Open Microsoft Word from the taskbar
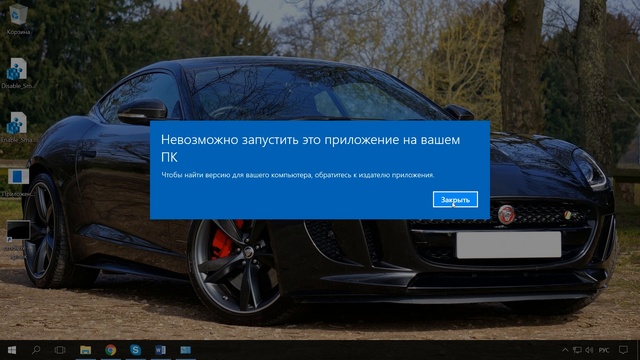The width and height of the screenshot is (640, 360). 160,350
